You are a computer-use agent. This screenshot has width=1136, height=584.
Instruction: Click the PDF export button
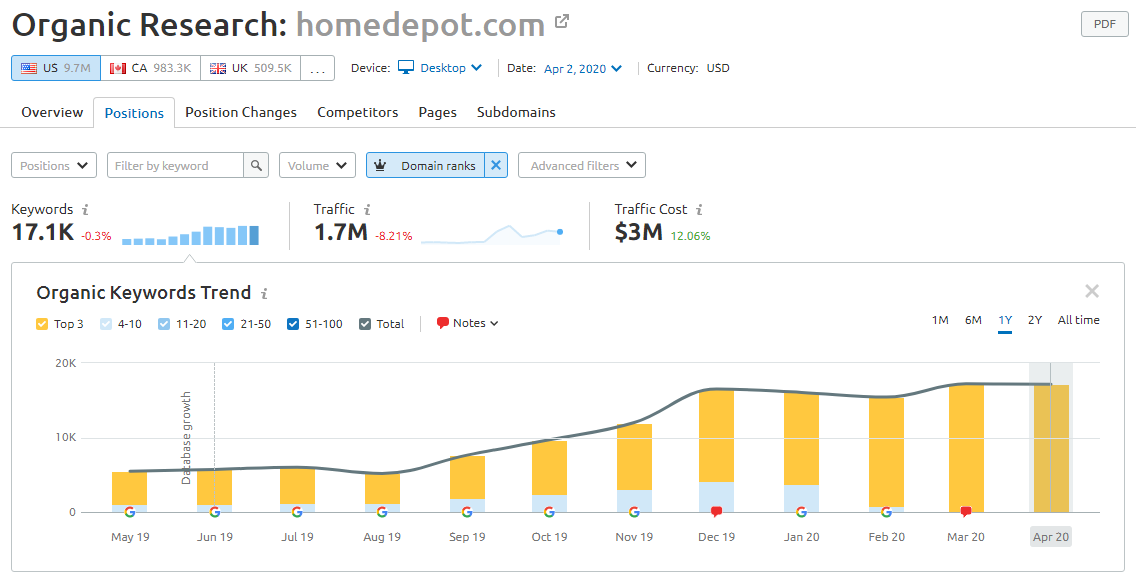pyautogui.click(x=1104, y=24)
